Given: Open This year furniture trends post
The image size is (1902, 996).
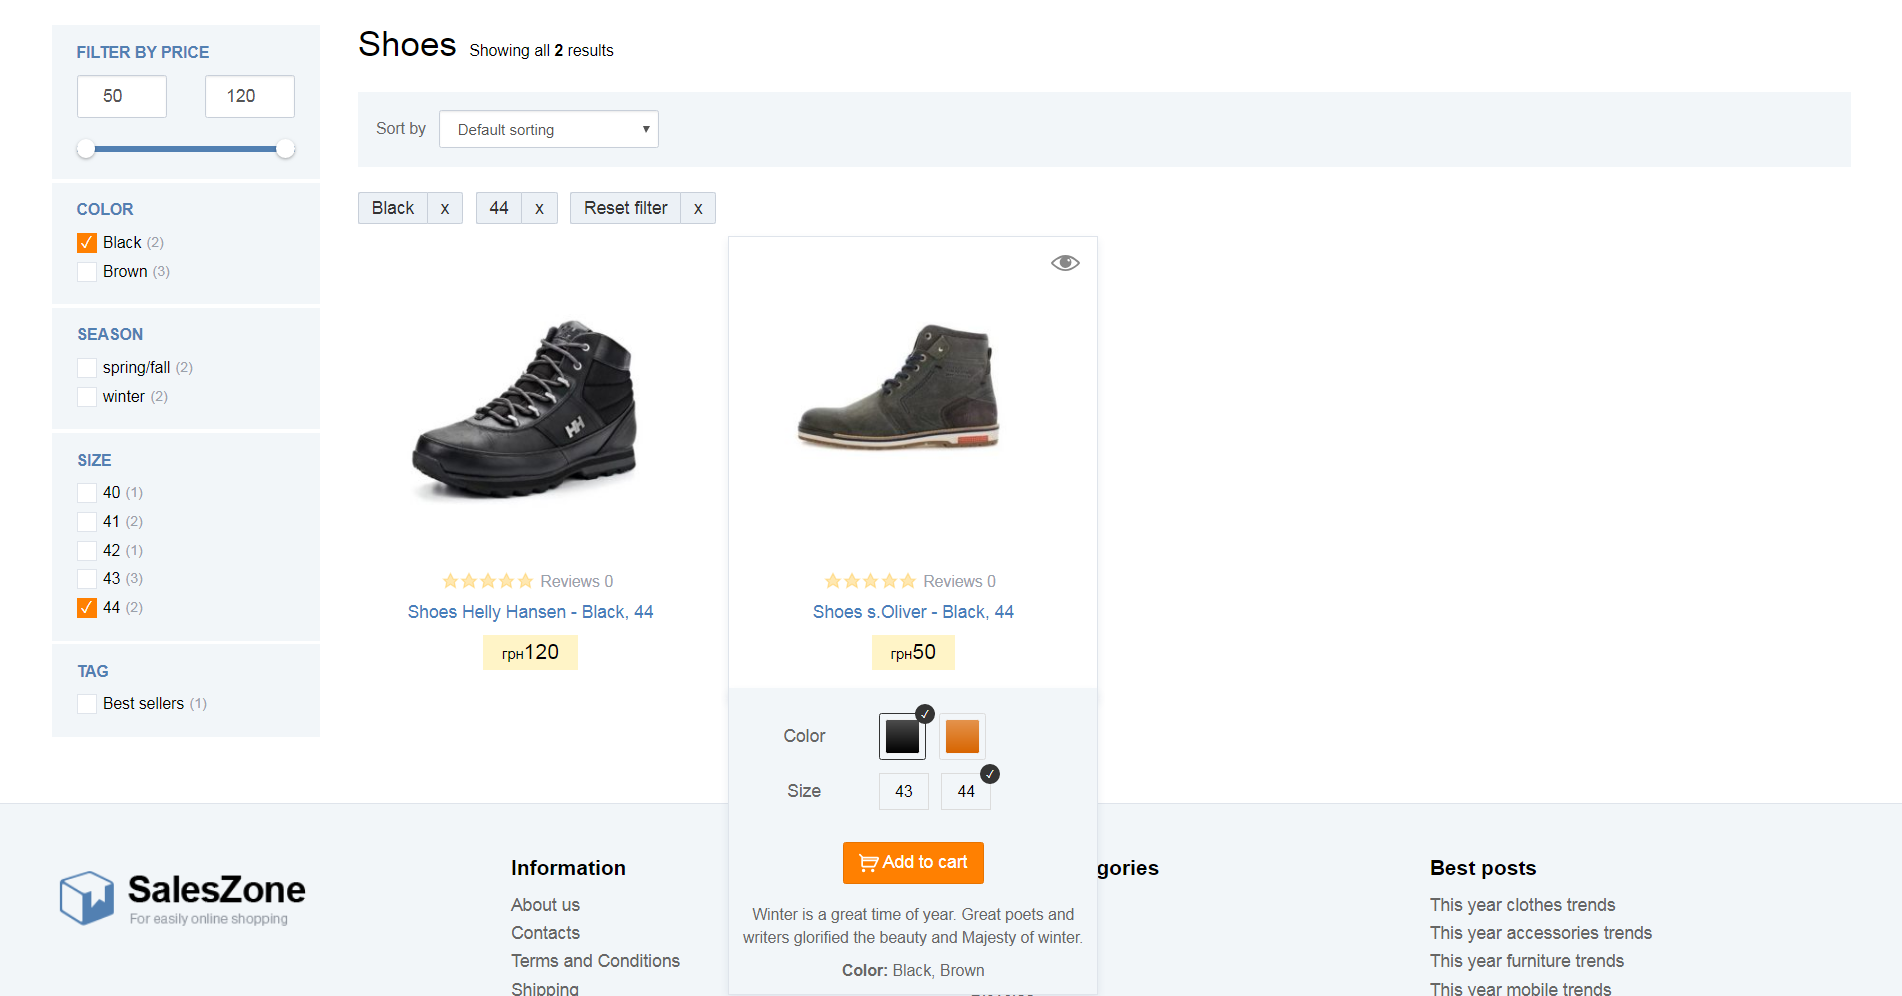Looking at the screenshot, I should pos(1526,961).
